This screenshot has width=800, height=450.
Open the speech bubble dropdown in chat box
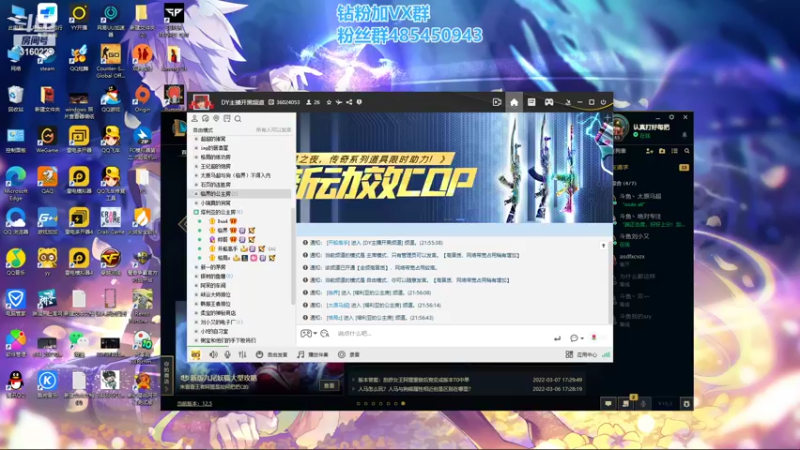pyautogui.click(x=577, y=338)
